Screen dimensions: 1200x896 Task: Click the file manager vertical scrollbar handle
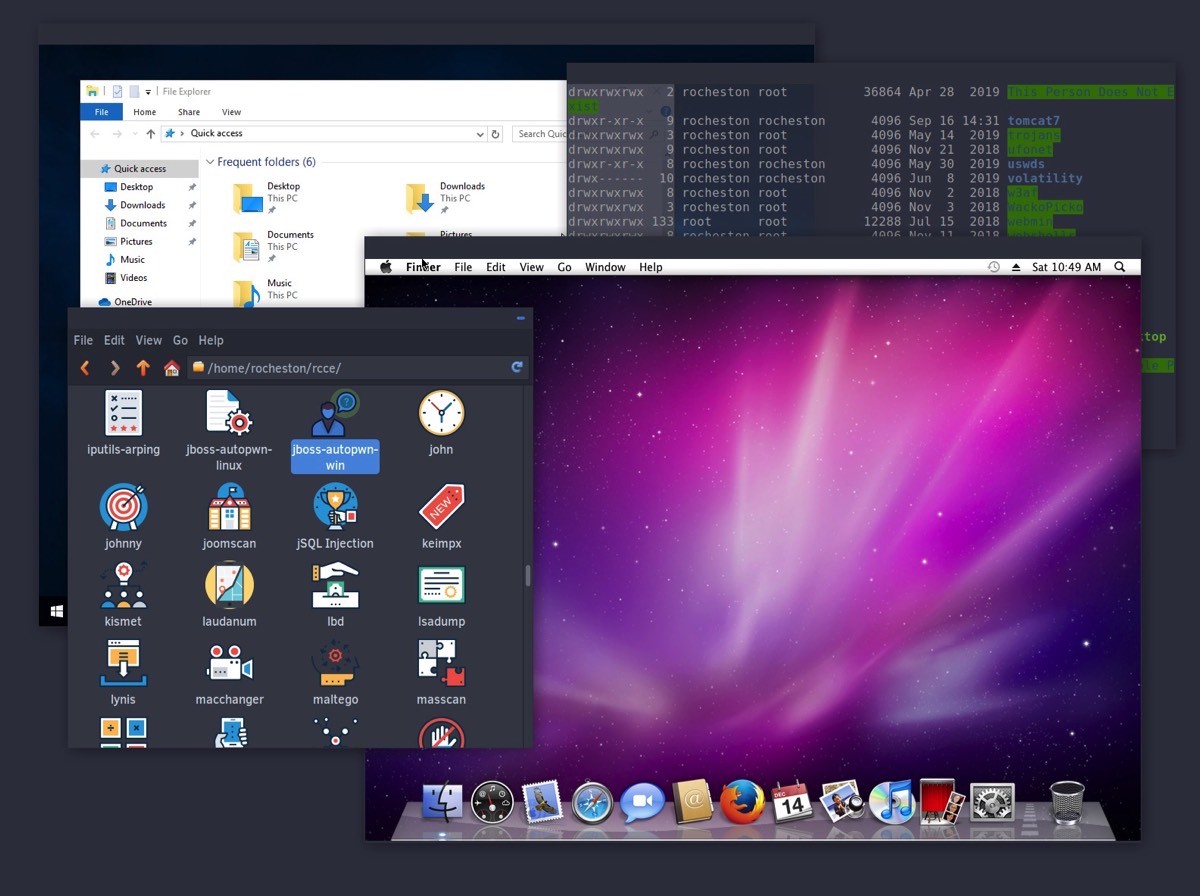(527, 575)
